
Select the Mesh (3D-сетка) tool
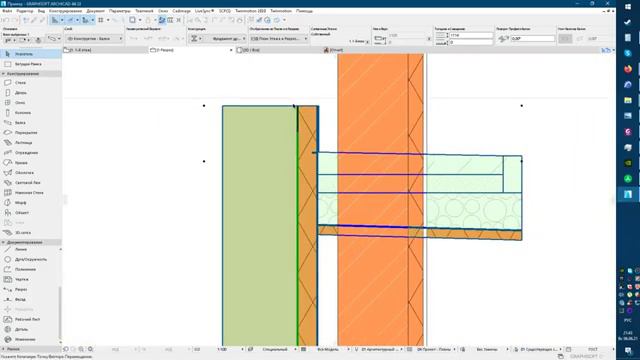click(31, 233)
